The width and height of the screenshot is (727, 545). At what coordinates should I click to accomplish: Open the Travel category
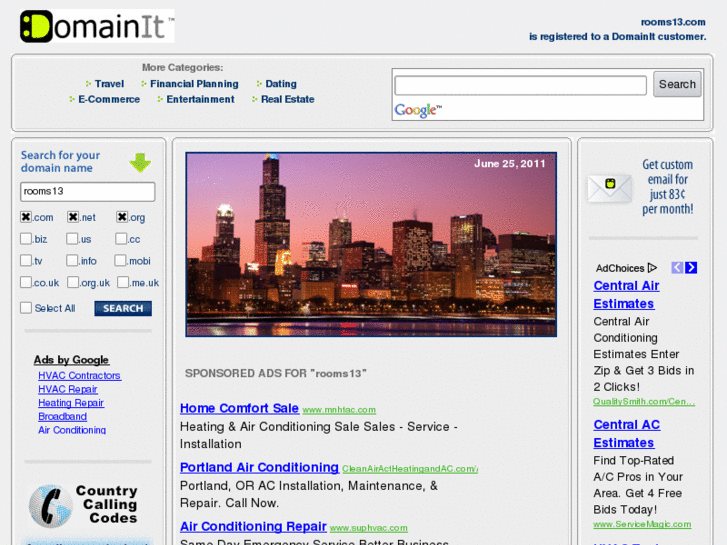coord(109,84)
